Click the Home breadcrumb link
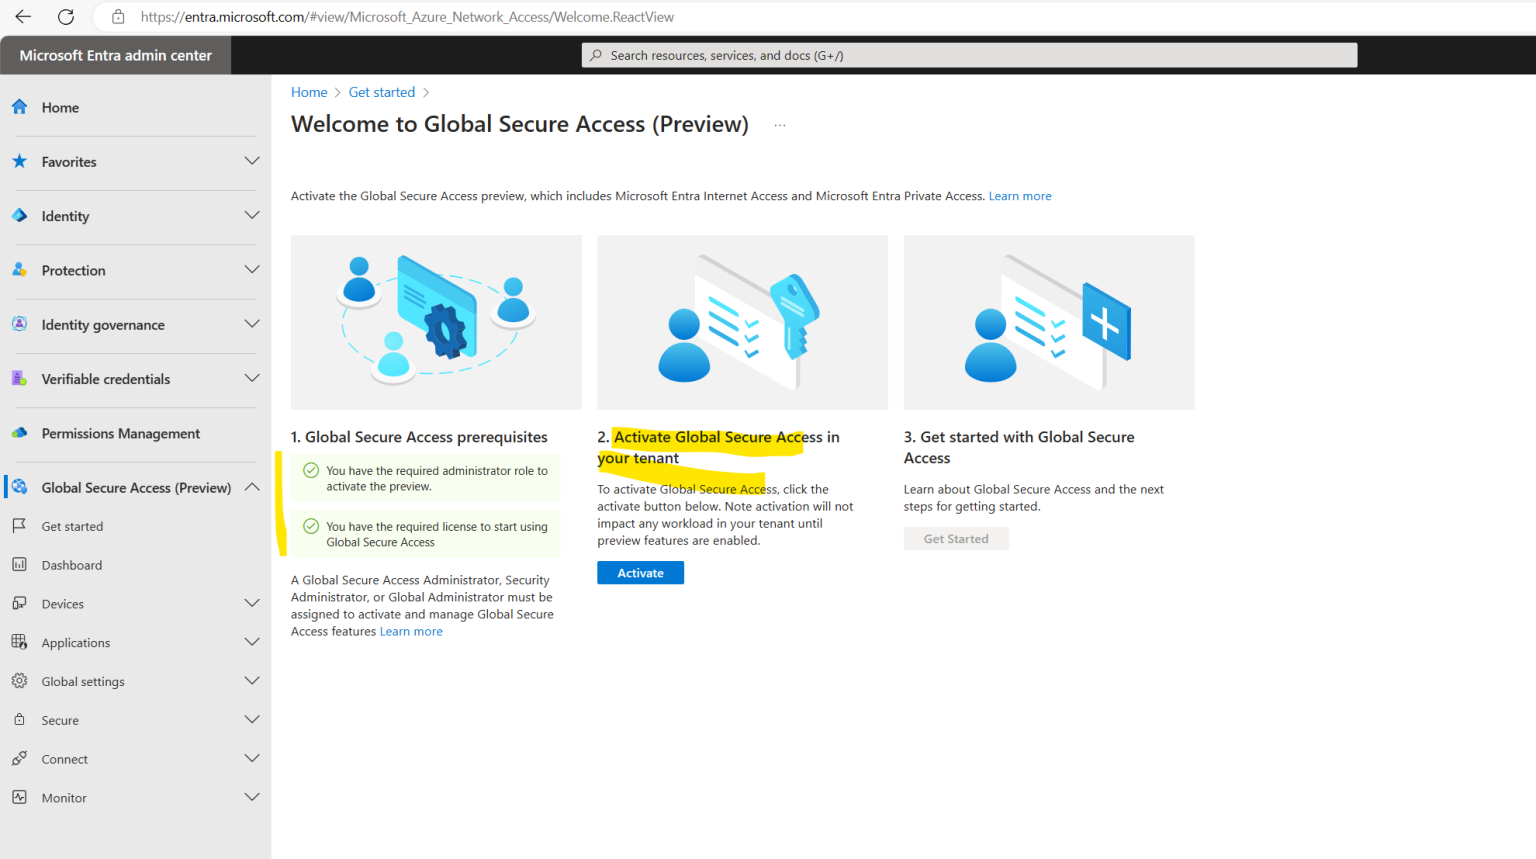Screen dimensions: 1536x859 (x=308, y=91)
